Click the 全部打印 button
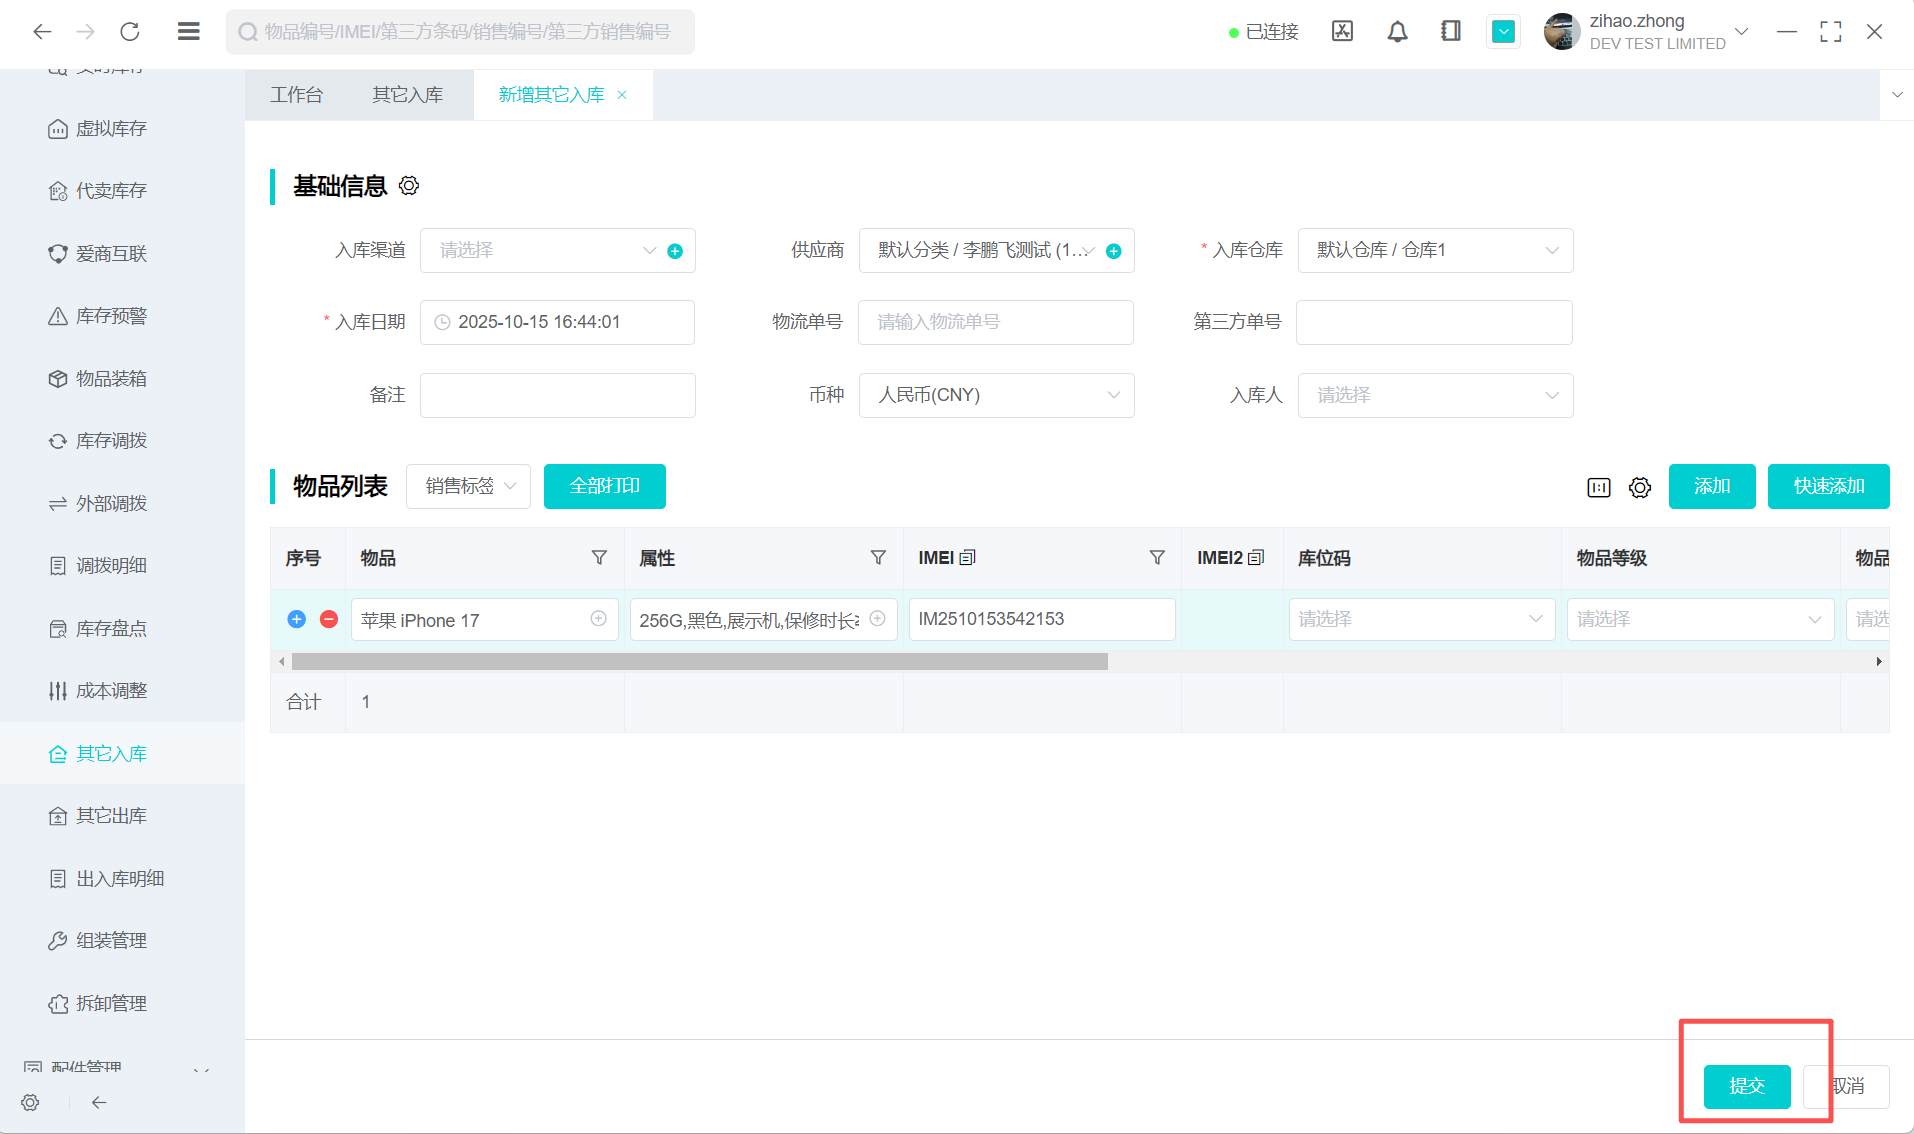Screen dimensions: 1914x1134 tap(604, 486)
